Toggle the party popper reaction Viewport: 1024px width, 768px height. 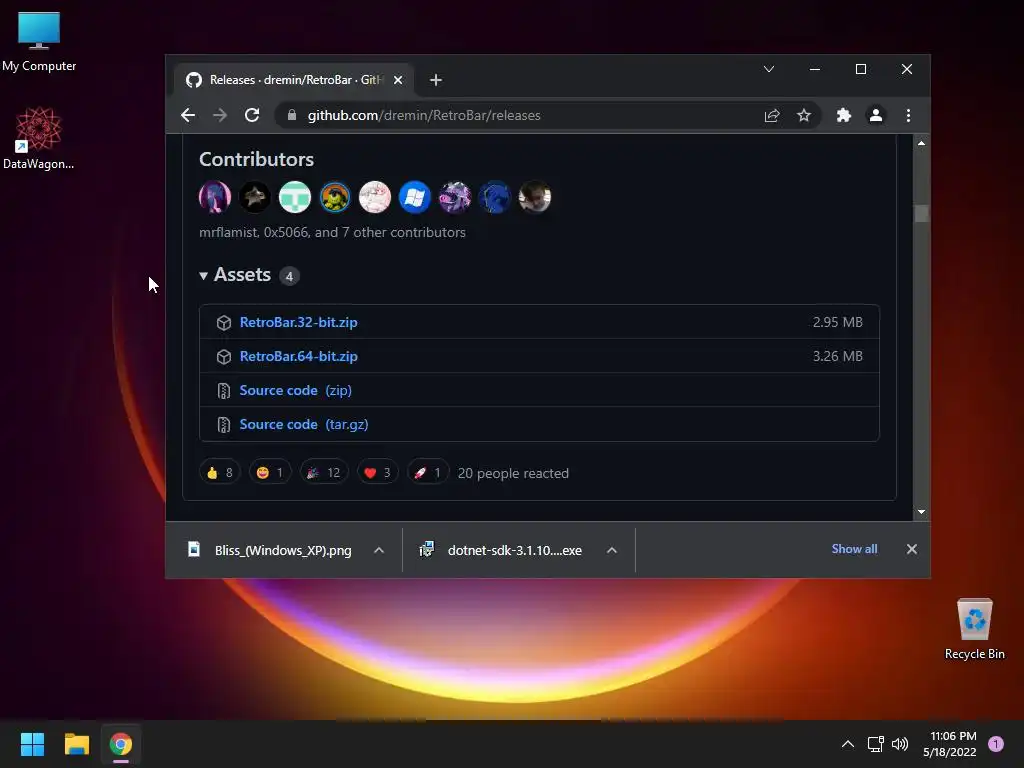point(324,473)
